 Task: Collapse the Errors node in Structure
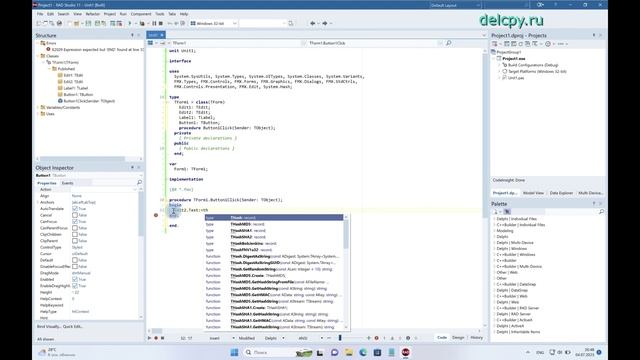click(38, 43)
